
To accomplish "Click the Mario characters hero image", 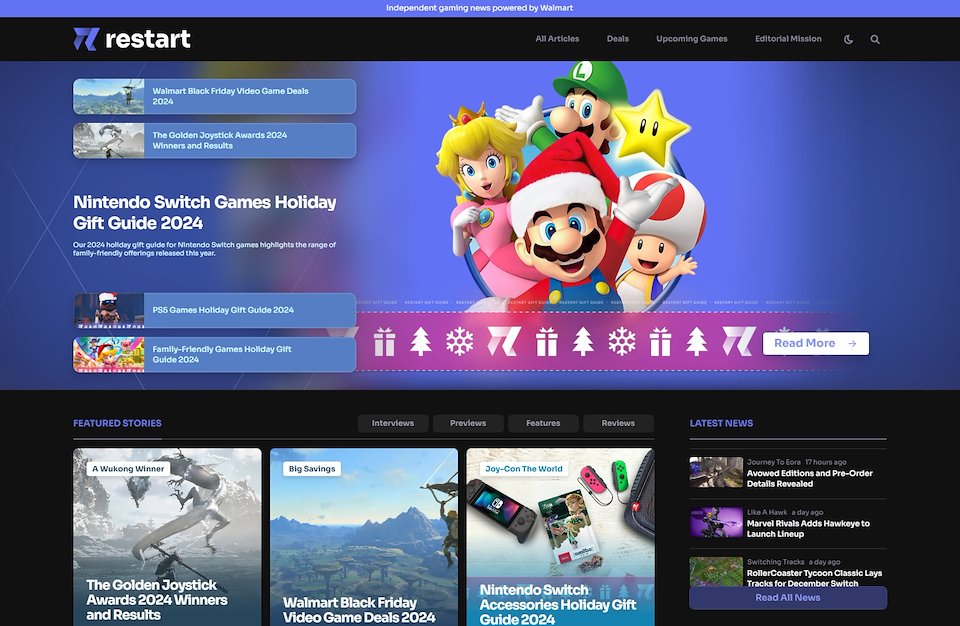I will pyautogui.click(x=571, y=187).
